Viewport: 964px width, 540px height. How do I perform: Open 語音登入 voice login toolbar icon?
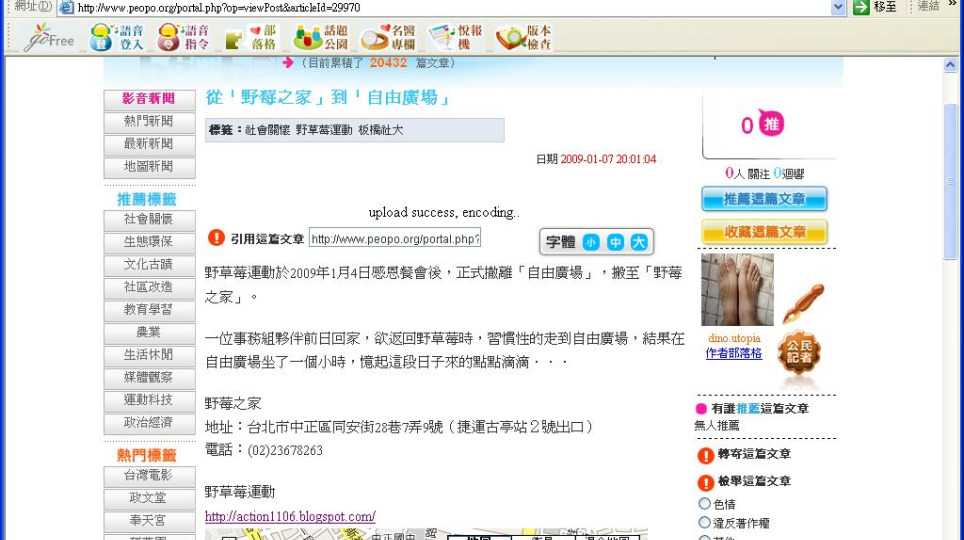(117, 38)
